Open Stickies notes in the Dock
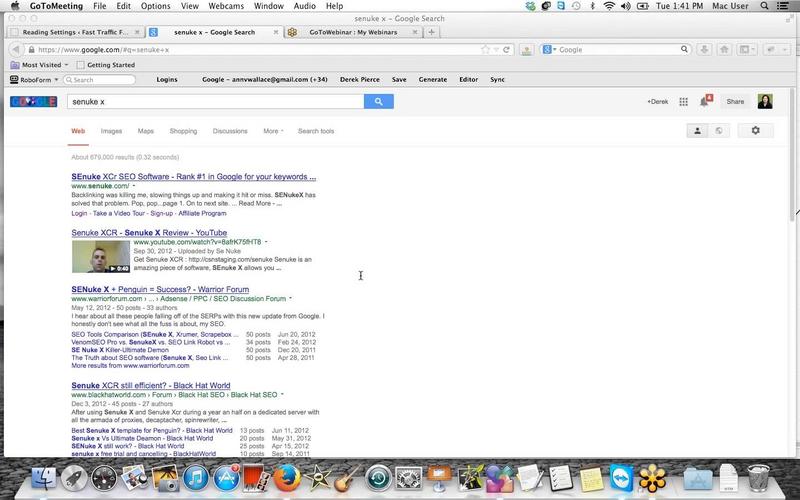The width and height of the screenshot is (800, 500). coord(591,480)
